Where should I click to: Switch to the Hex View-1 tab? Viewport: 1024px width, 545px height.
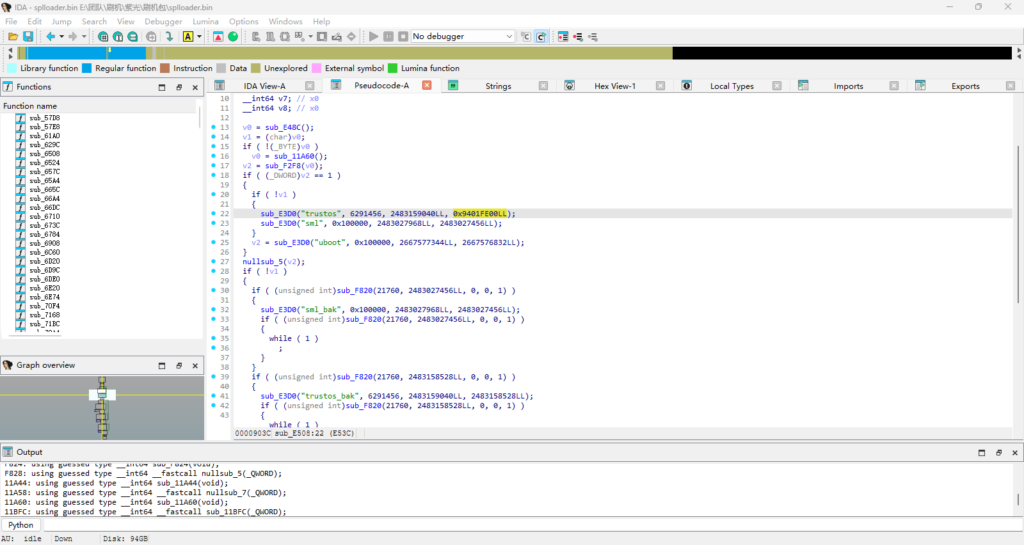click(614, 86)
